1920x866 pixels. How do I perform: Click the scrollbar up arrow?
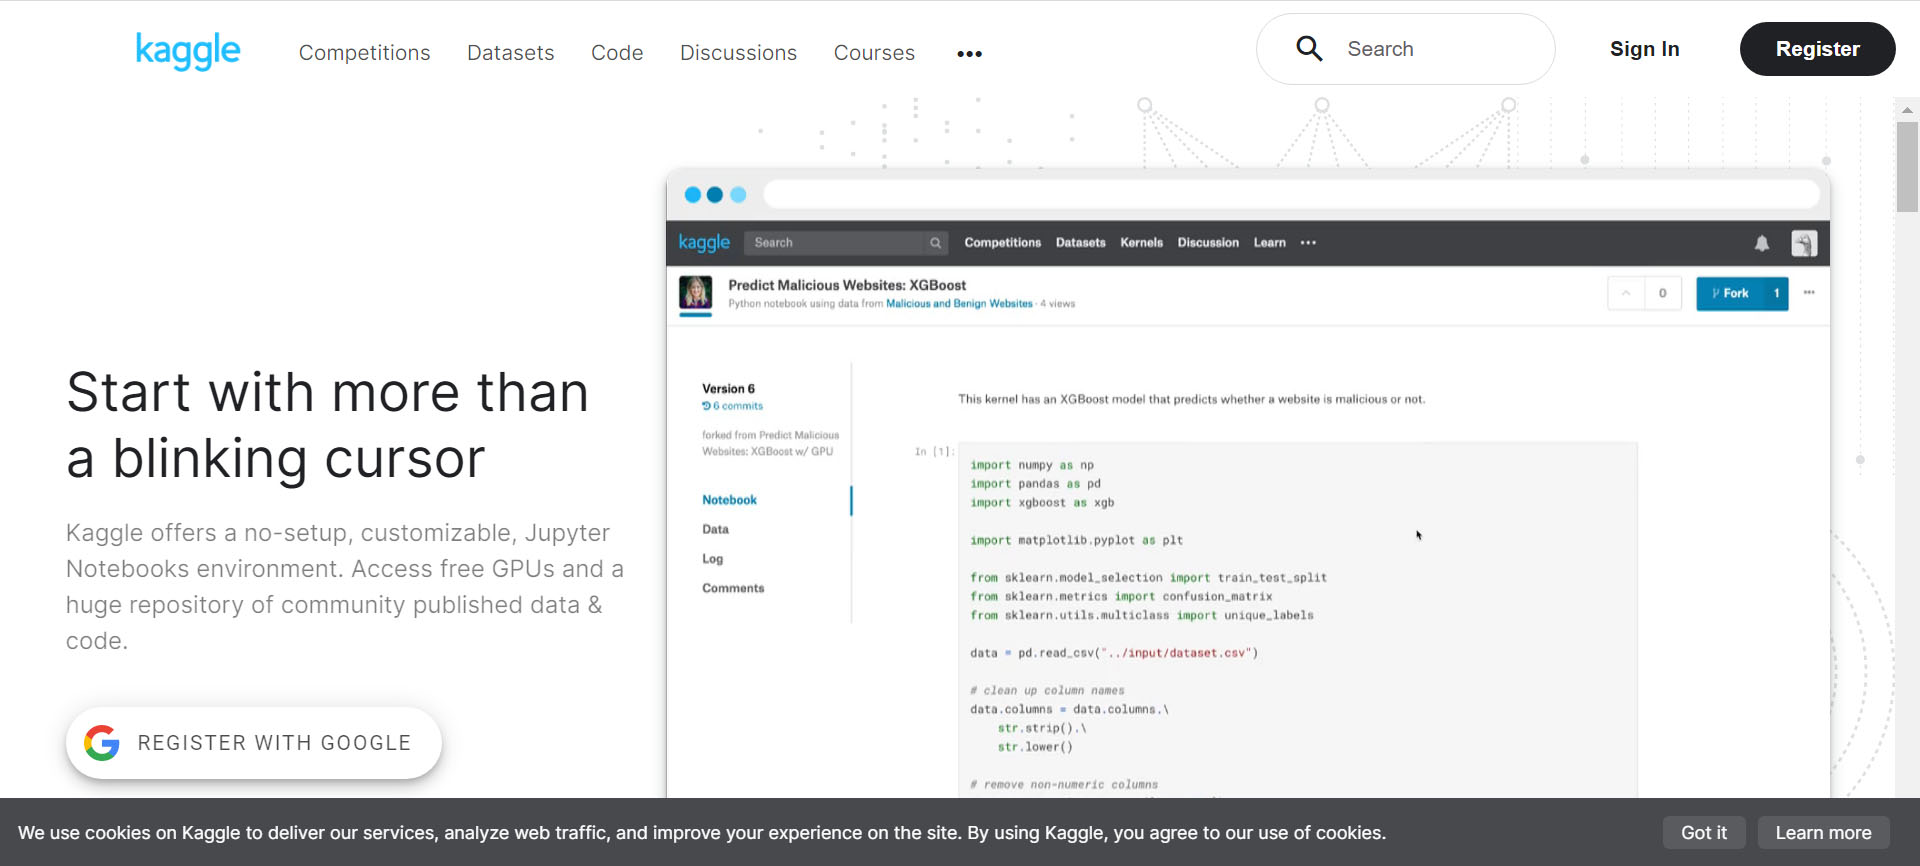tap(1907, 109)
